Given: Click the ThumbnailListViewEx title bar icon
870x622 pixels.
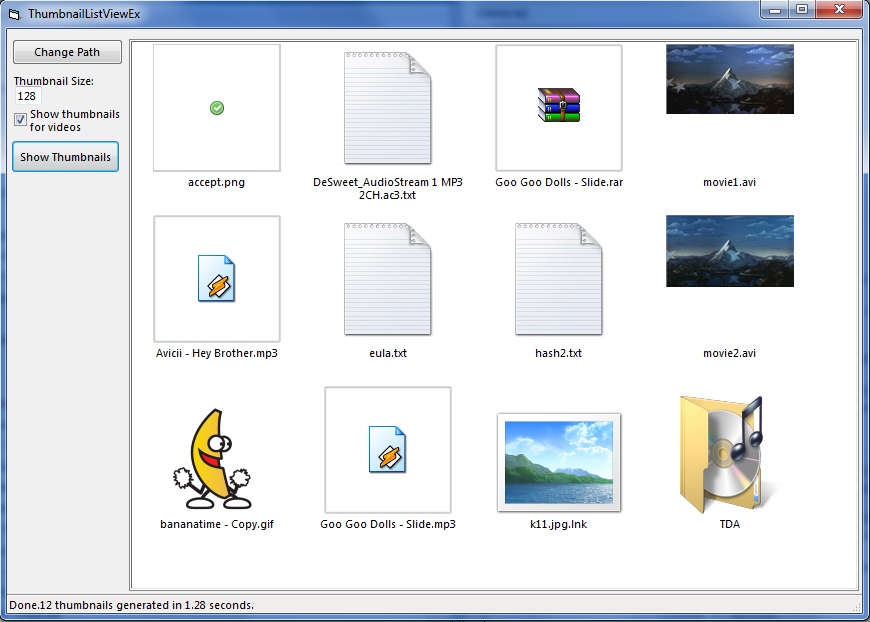Looking at the screenshot, I should [x=12, y=10].
